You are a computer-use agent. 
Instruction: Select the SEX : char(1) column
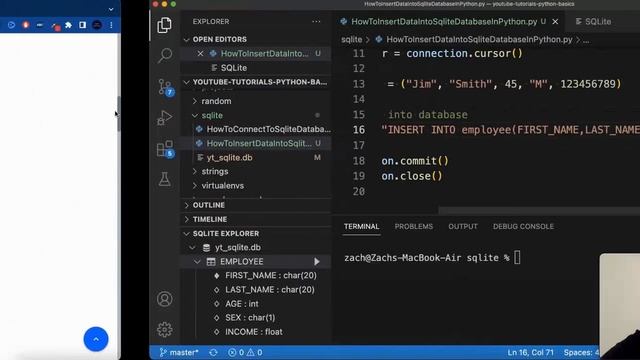click(x=250, y=318)
